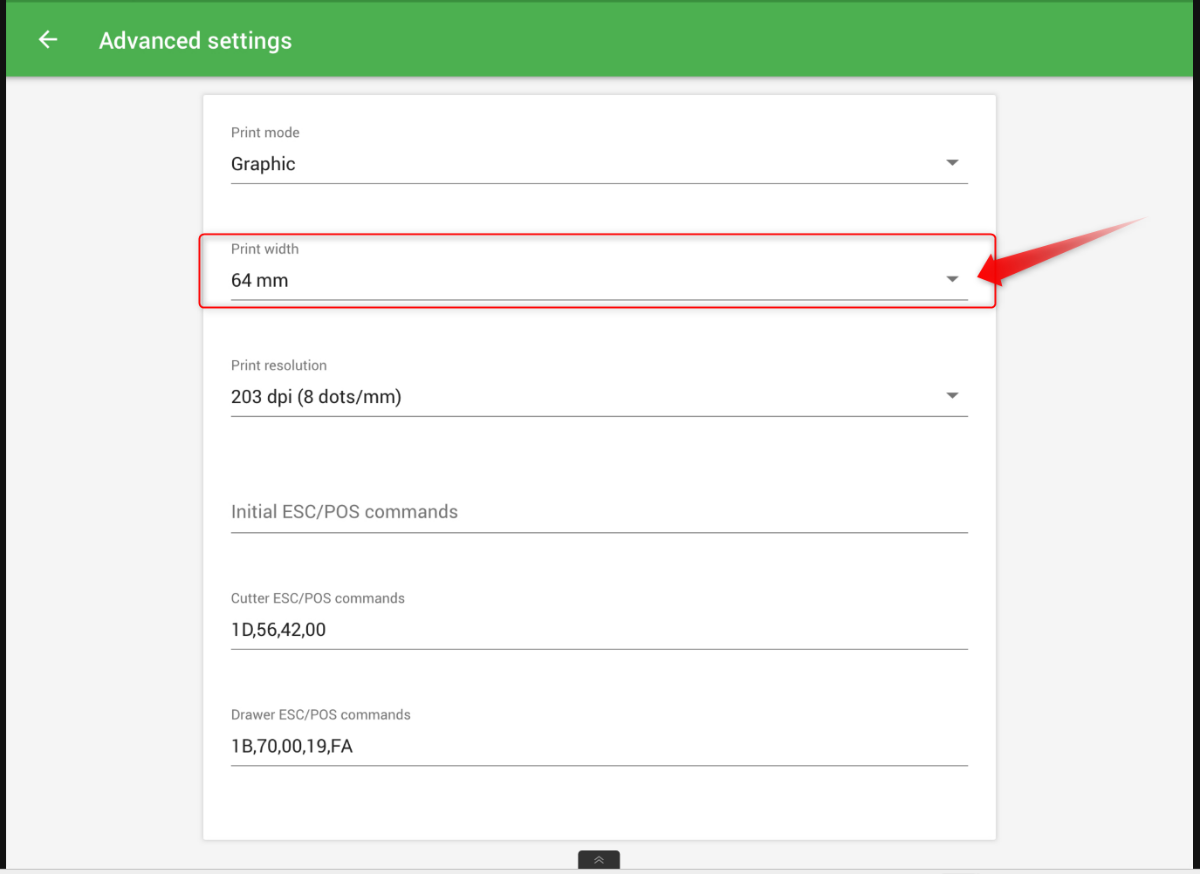Click the Cutter ESC/POS commands label
This screenshot has height=874, width=1200.
coord(318,599)
